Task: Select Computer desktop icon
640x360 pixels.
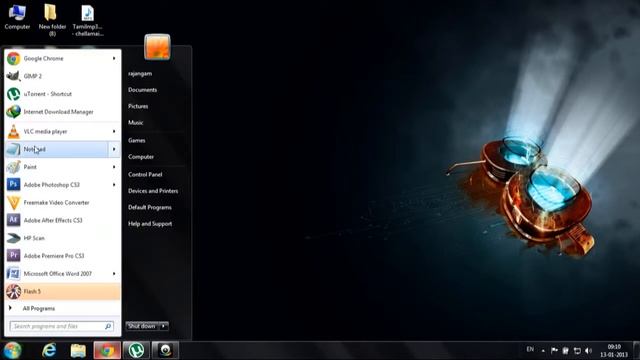Action: pos(17,17)
